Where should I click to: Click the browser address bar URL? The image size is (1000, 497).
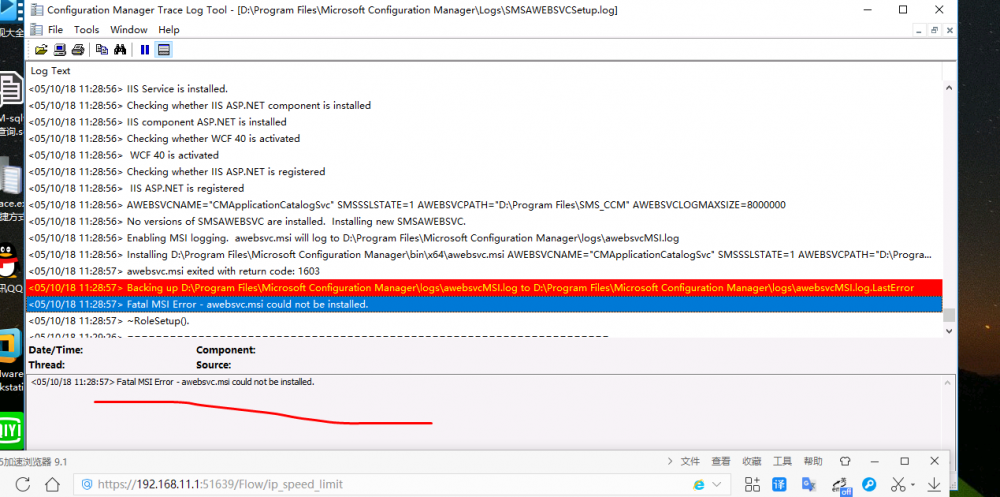point(220,484)
